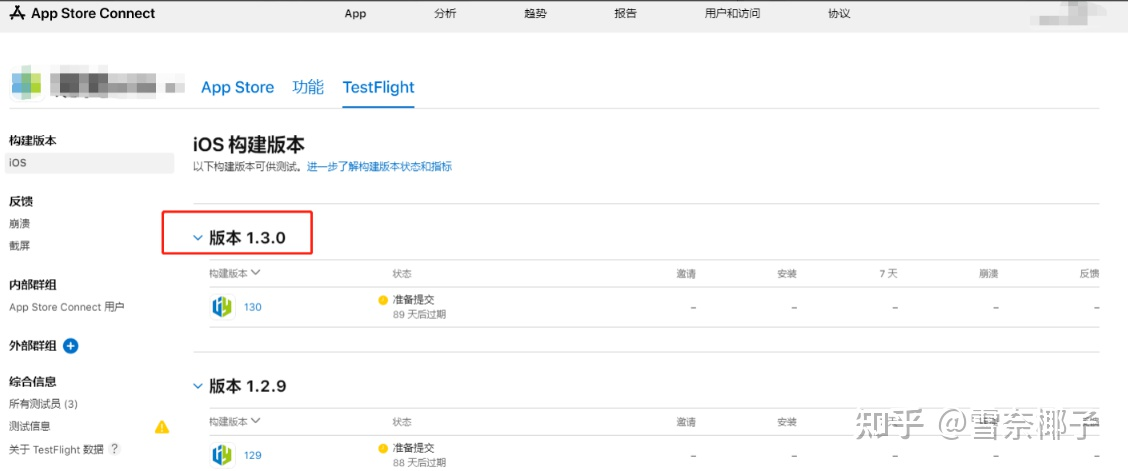The width and height of the screenshot is (1128, 471).
Task: Select iOS under 构建版本 sidebar
Action: tap(89, 163)
